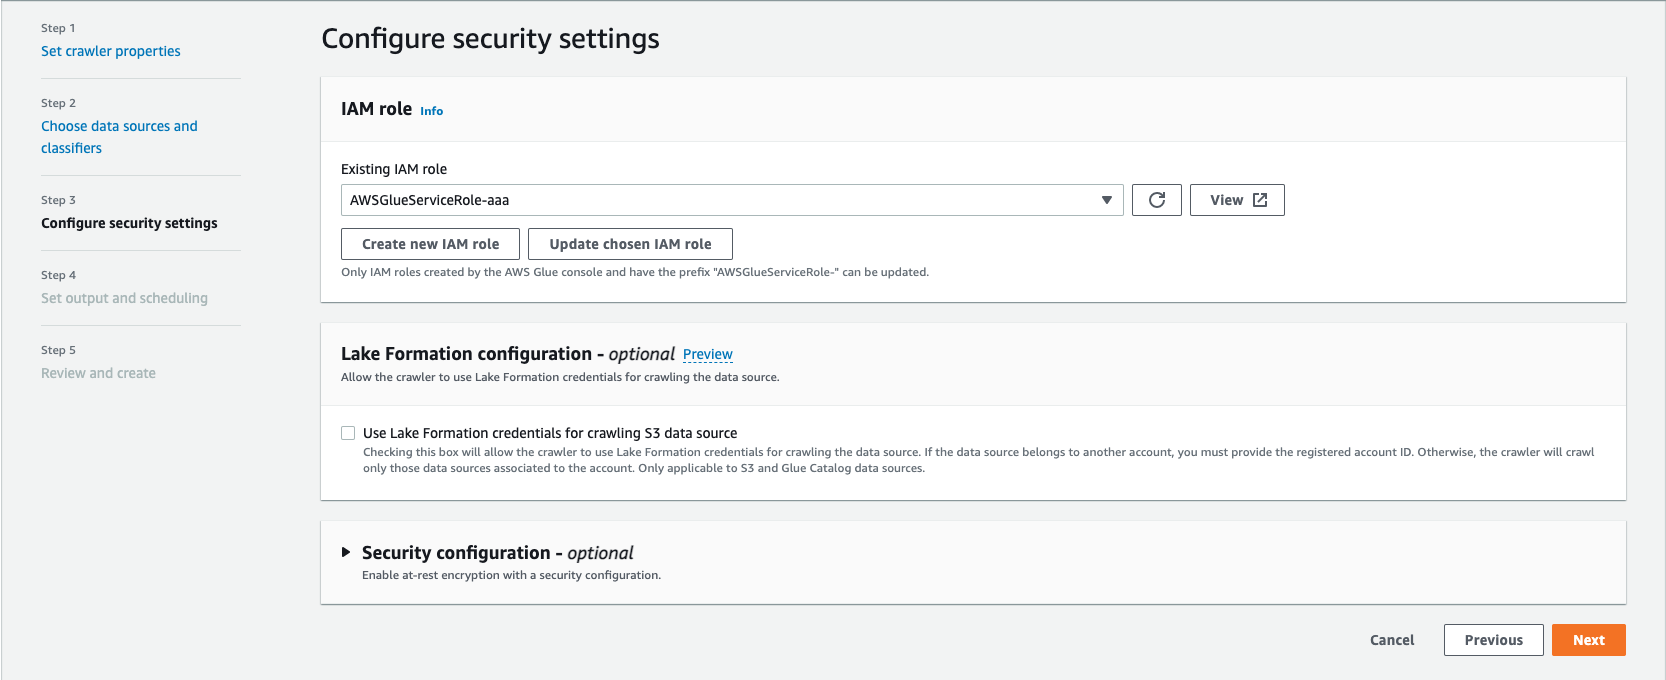This screenshot has width=1666, height=680.
Task: Click the Use Lake Formation credentials label text
Action: tap(549, 433)
